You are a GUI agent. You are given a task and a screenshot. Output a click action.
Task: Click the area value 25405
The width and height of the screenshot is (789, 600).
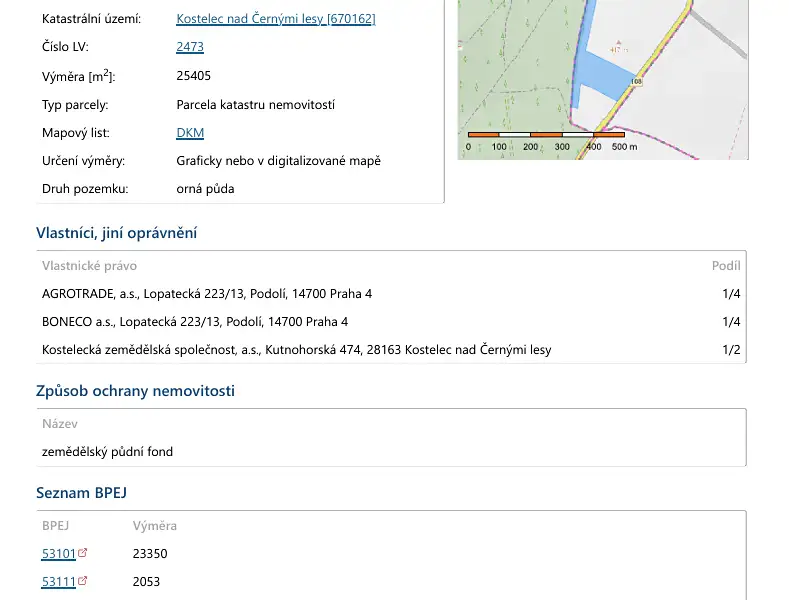coord(193,76)
